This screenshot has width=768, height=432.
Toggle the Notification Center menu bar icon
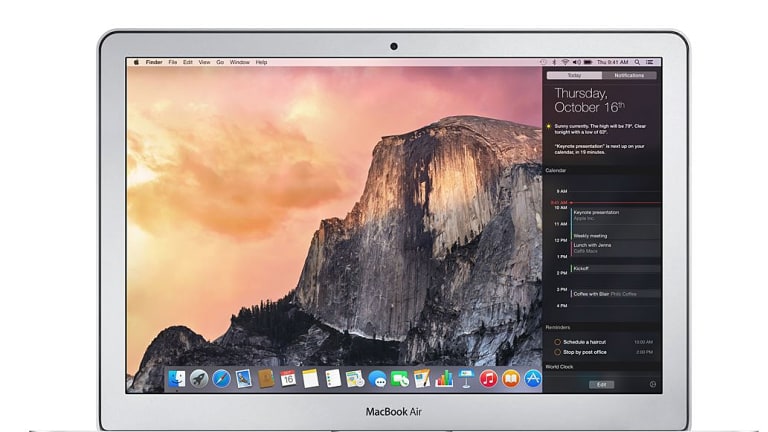[x=651, y=62]
